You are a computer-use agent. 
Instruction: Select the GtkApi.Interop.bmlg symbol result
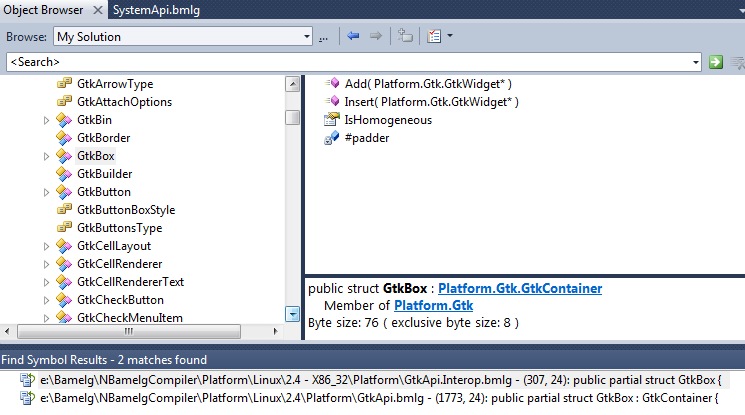(370, 380)
